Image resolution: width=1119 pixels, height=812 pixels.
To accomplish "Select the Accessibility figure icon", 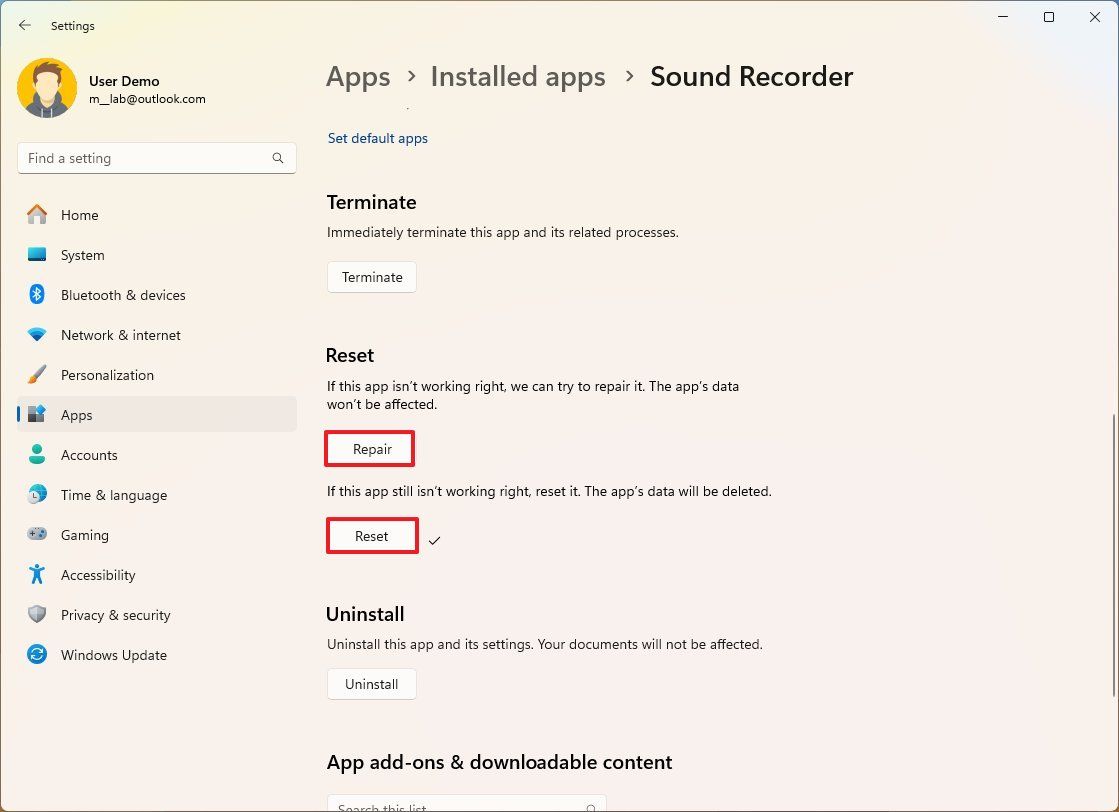I will [x=37, y=575].
